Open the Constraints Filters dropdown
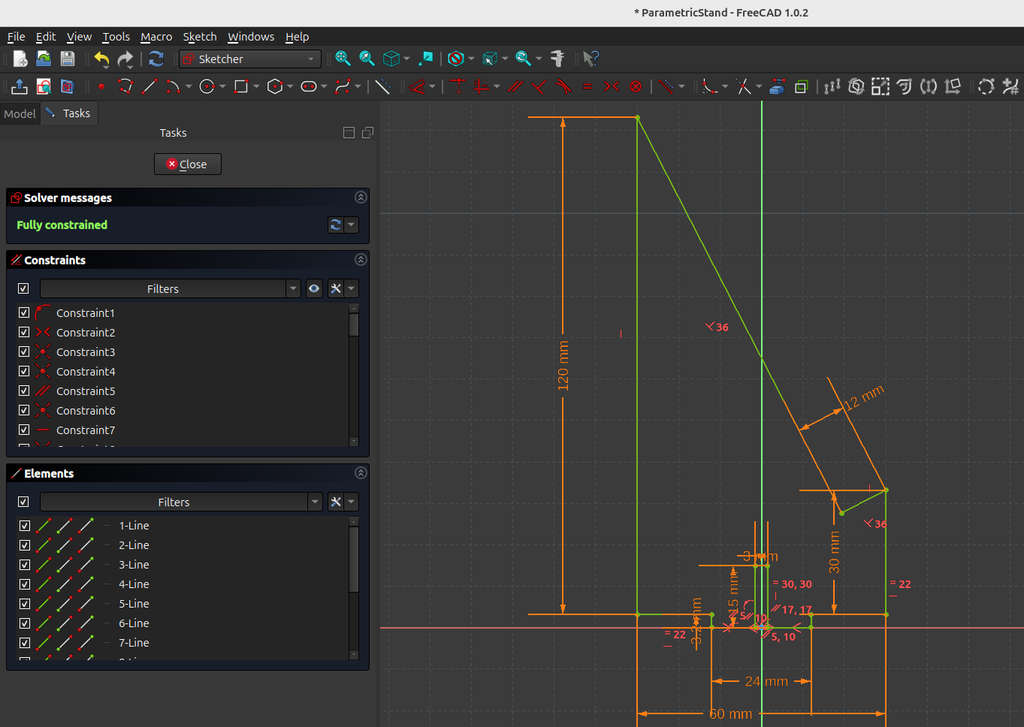 pos(293,289)
